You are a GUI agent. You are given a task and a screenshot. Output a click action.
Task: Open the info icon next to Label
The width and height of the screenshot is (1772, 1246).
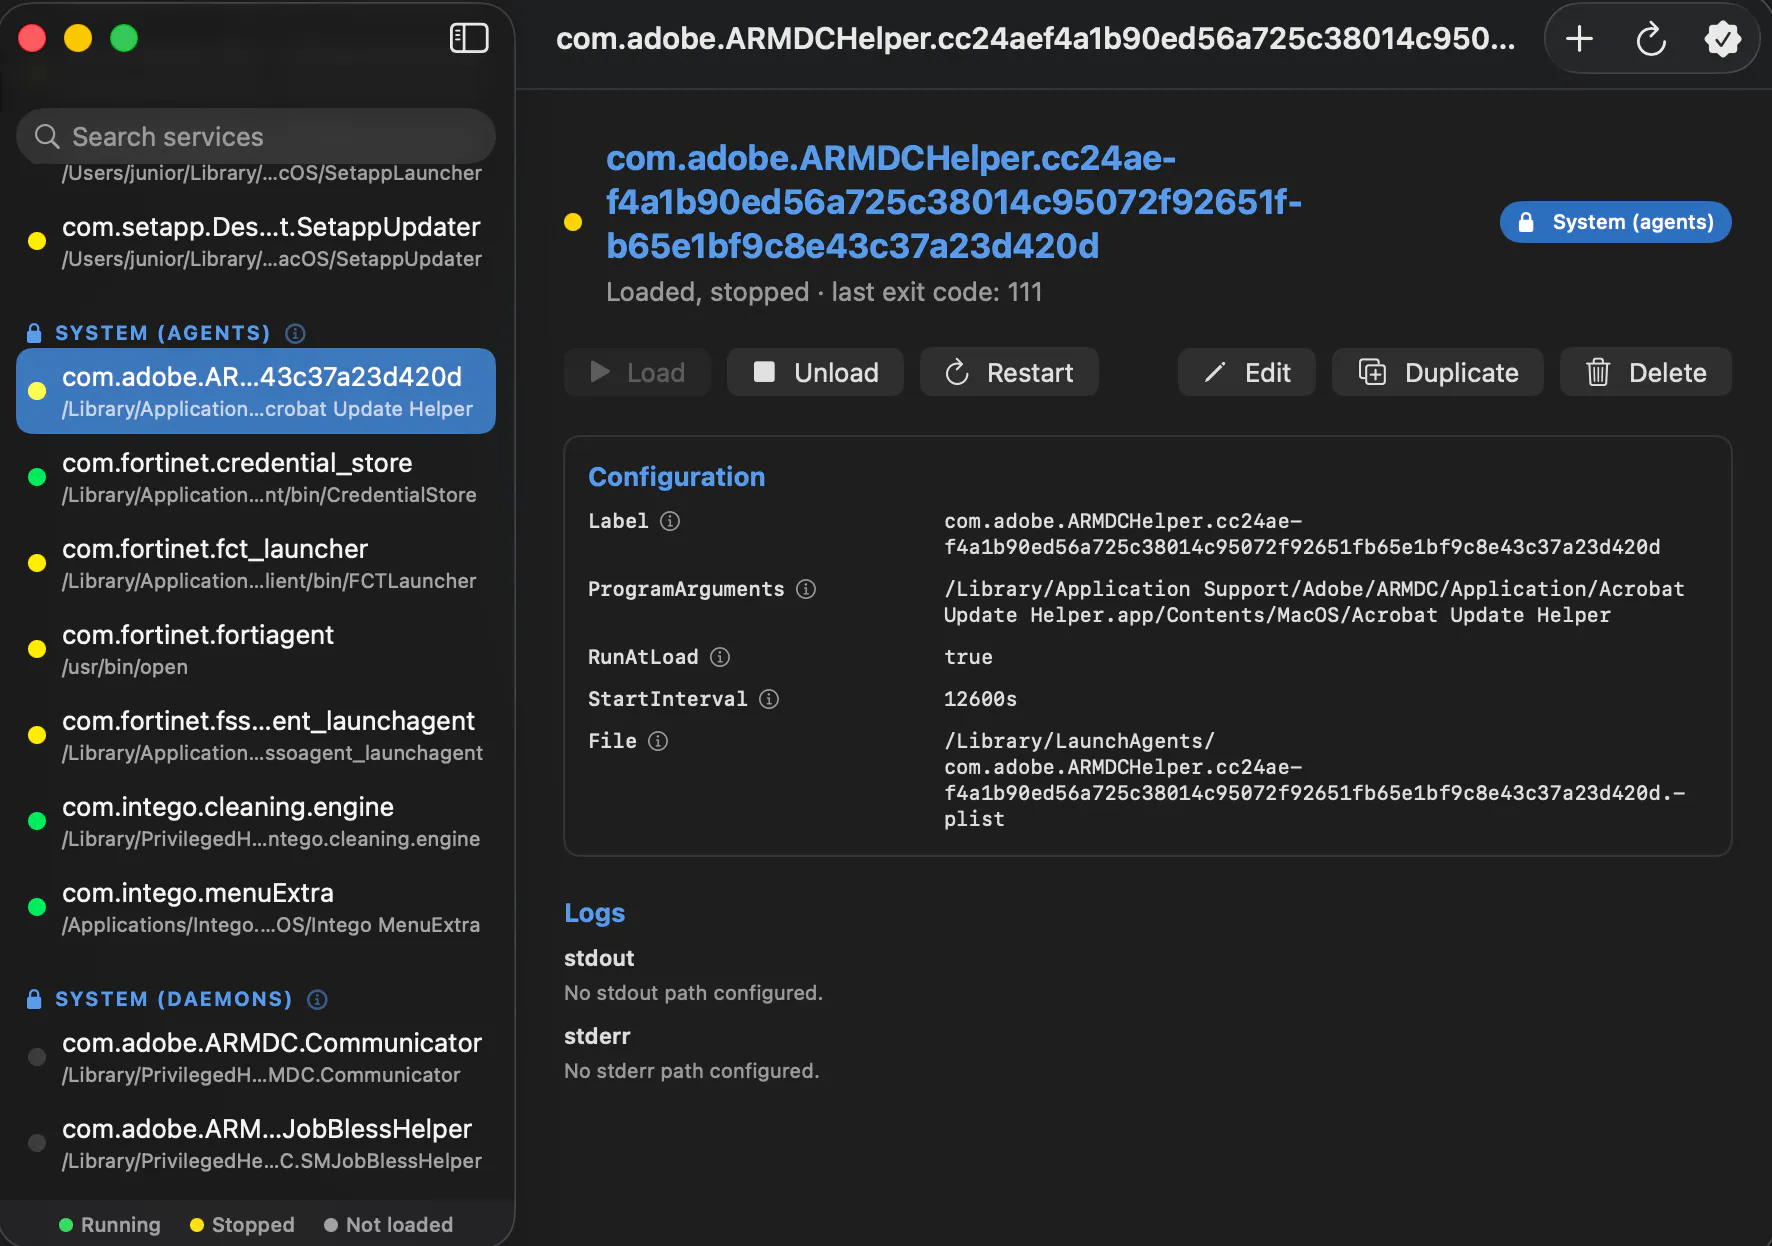click(670, 521)
